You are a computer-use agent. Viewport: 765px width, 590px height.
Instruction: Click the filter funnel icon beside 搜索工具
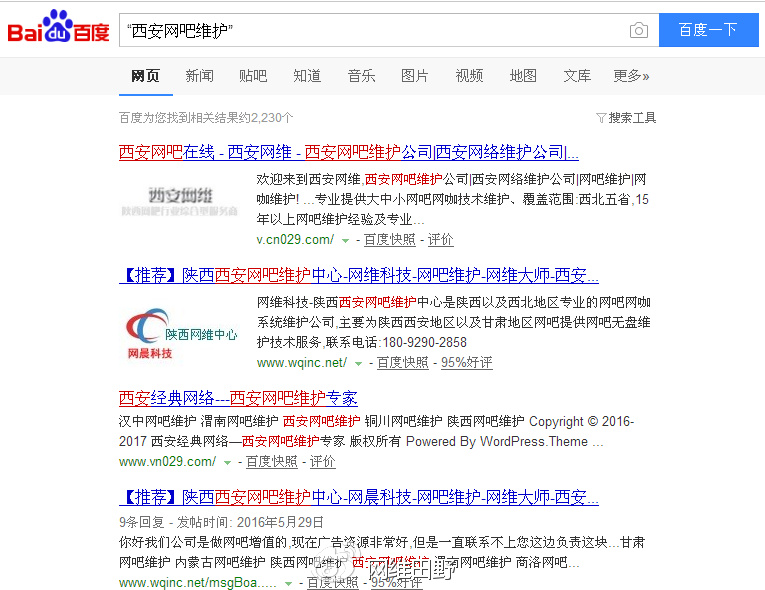(601, 118)
